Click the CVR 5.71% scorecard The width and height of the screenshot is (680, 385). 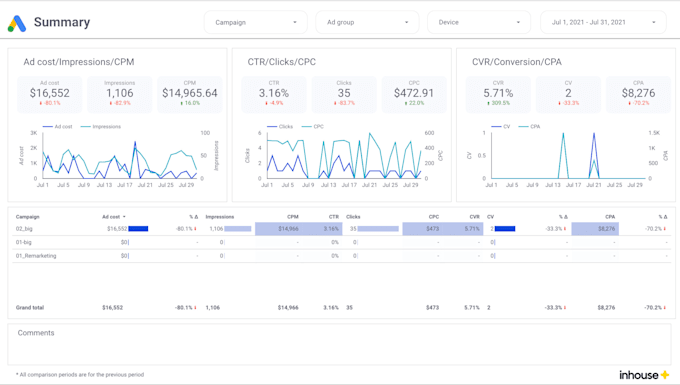498,95
